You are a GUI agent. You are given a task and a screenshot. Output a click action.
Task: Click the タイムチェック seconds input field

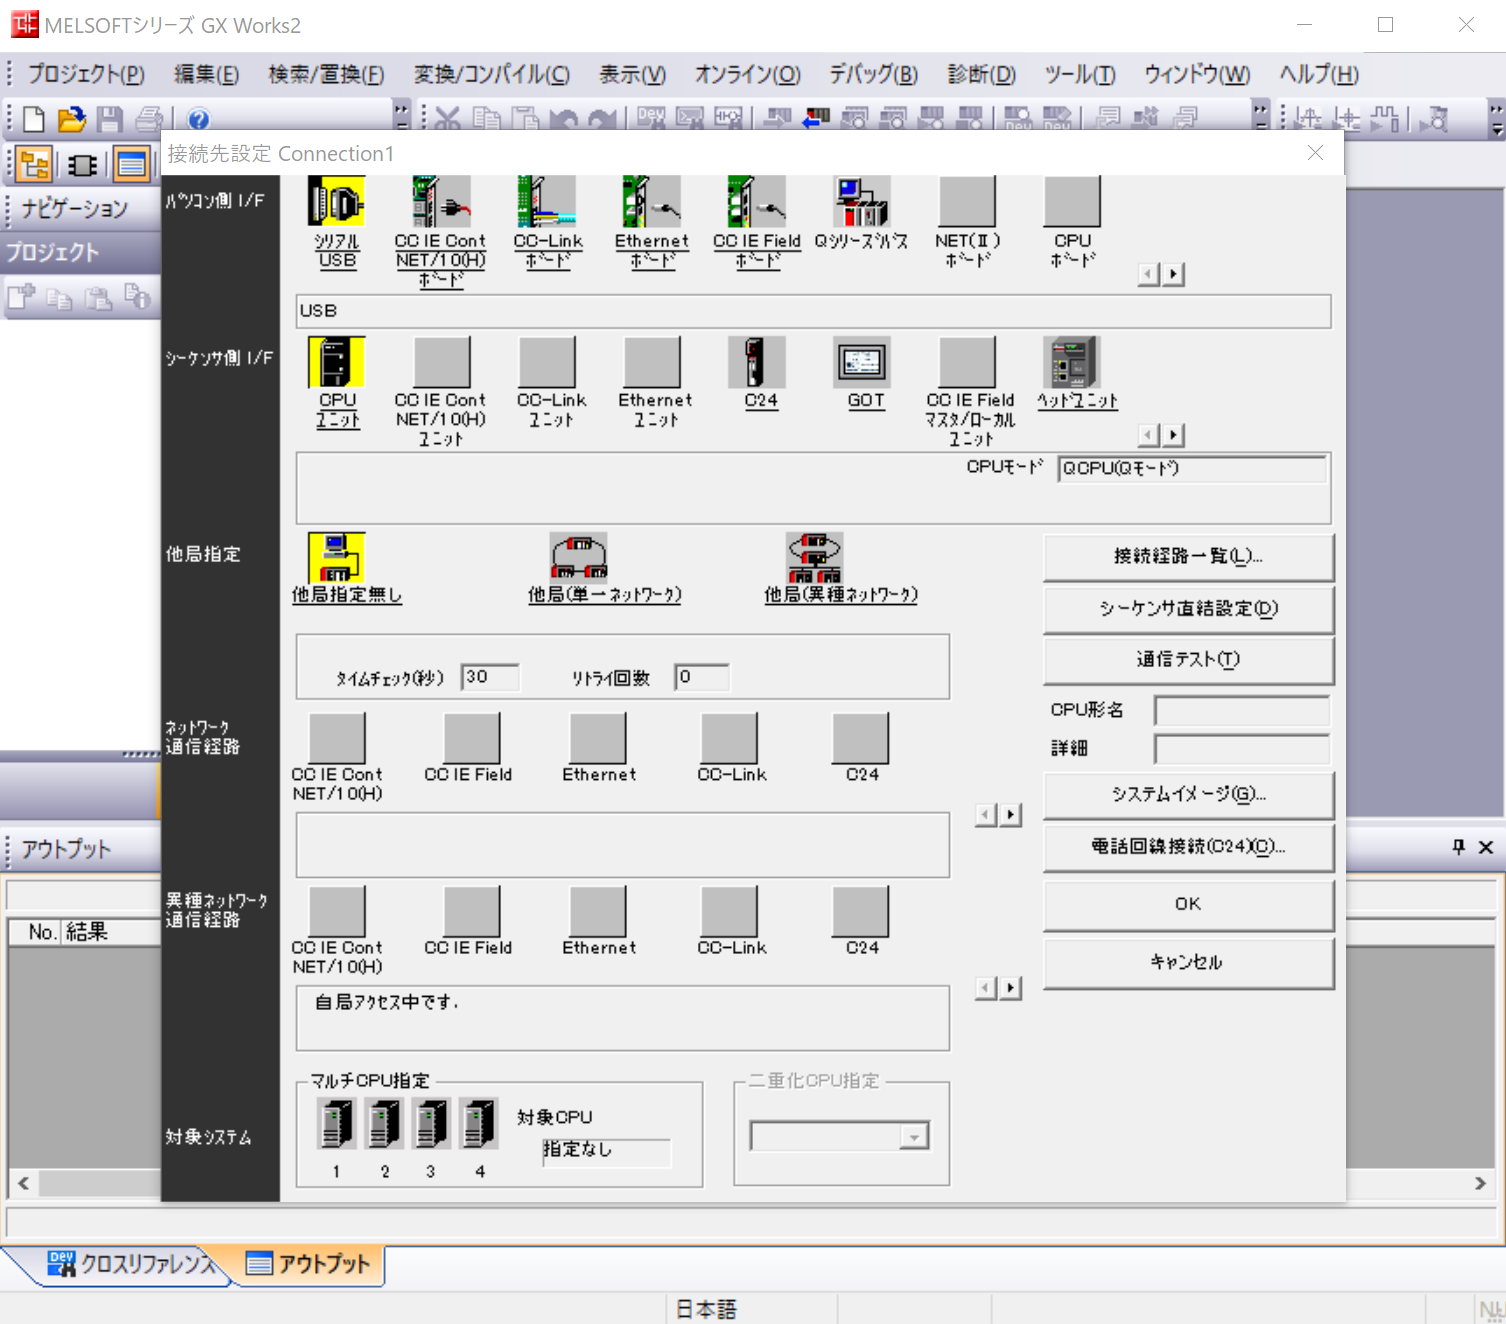[x=489, y=677]
